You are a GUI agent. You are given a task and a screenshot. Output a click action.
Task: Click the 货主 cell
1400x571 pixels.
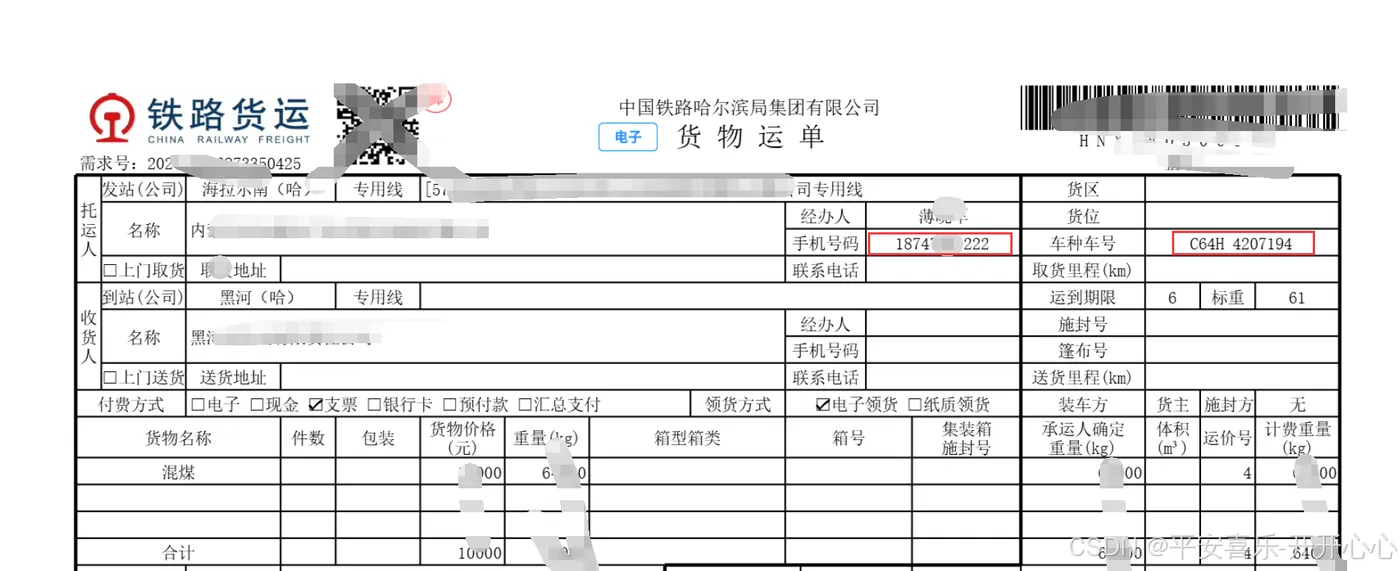[x=1173, y=405]
